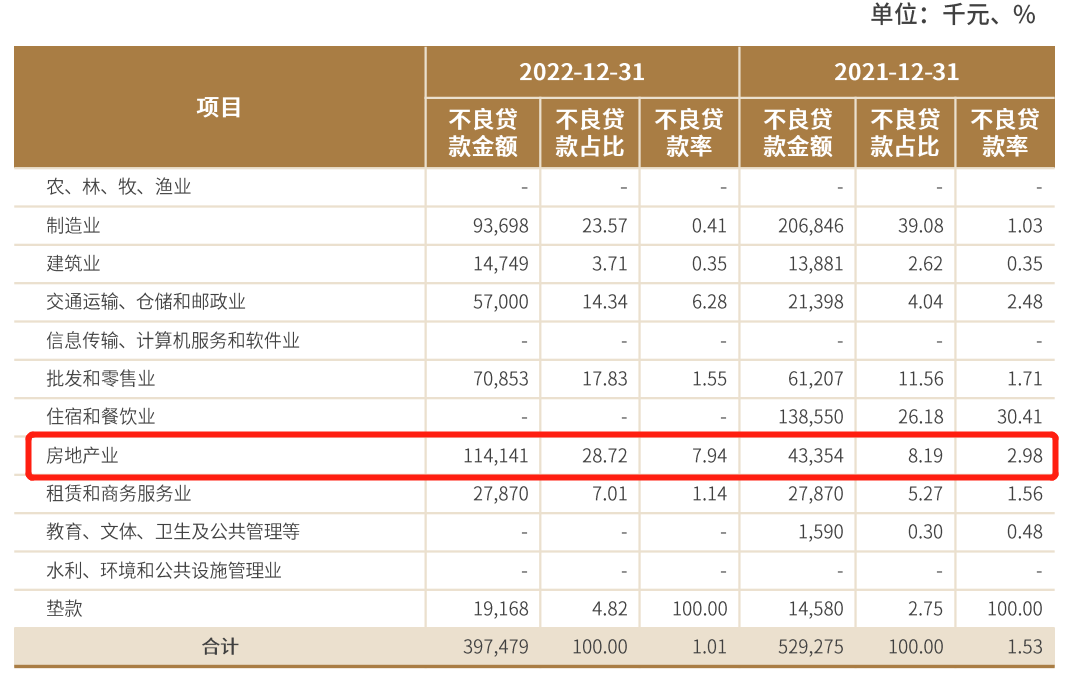Select 交通运输、仓储和邮政业 row label
Image resolution: width=1079 pixels, height=680 pixels.
click(146, 301)
